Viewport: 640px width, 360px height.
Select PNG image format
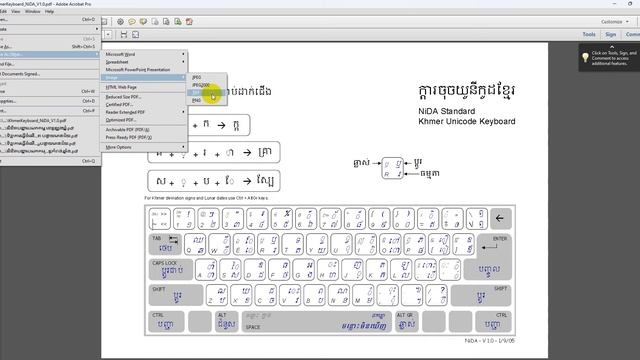(207, 100)
